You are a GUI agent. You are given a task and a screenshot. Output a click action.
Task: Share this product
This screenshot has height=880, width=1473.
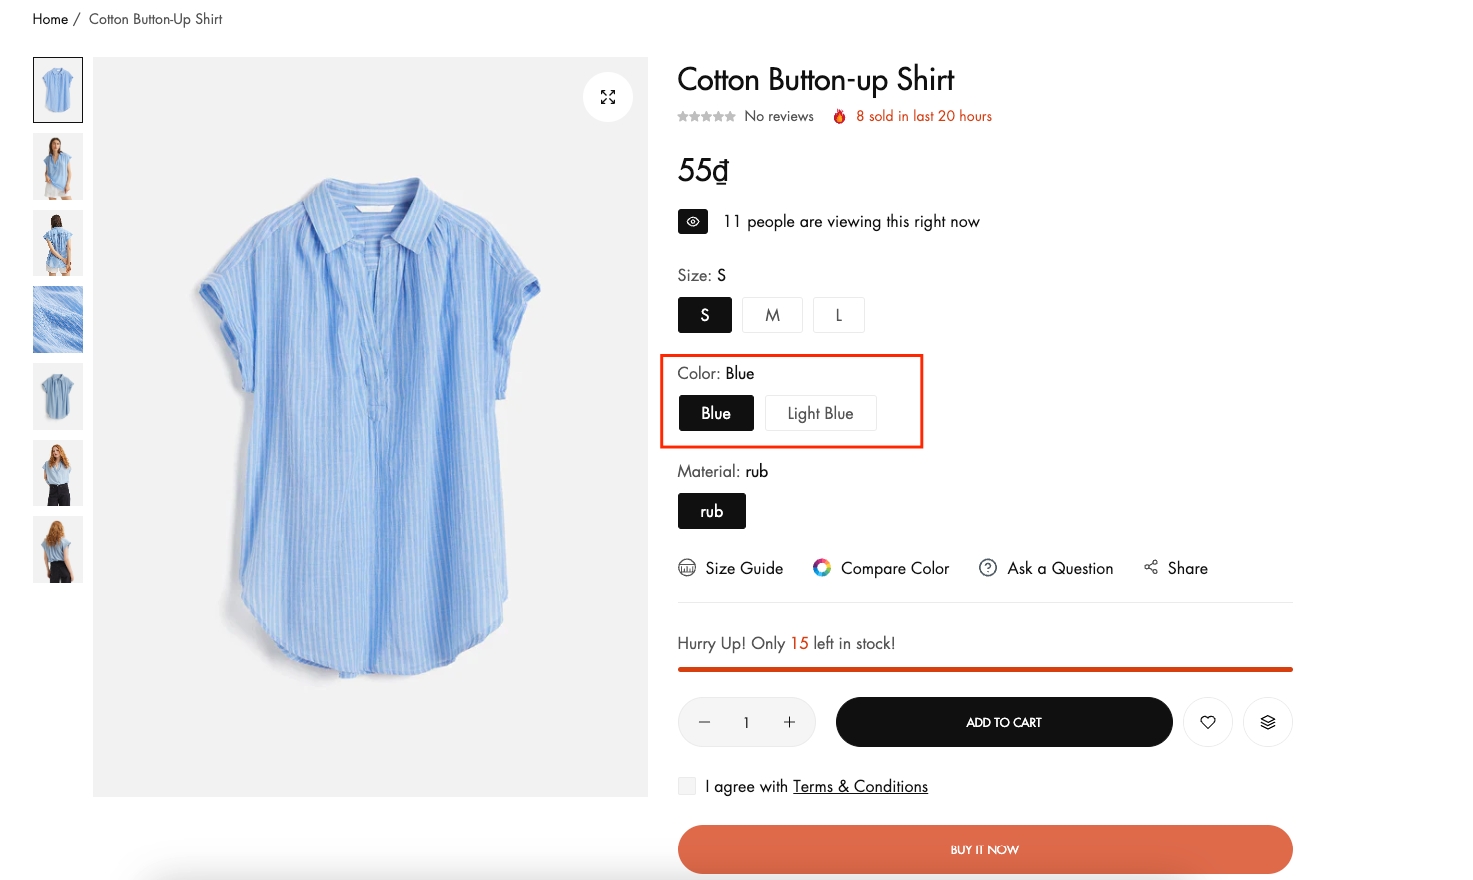point(1176,568)
